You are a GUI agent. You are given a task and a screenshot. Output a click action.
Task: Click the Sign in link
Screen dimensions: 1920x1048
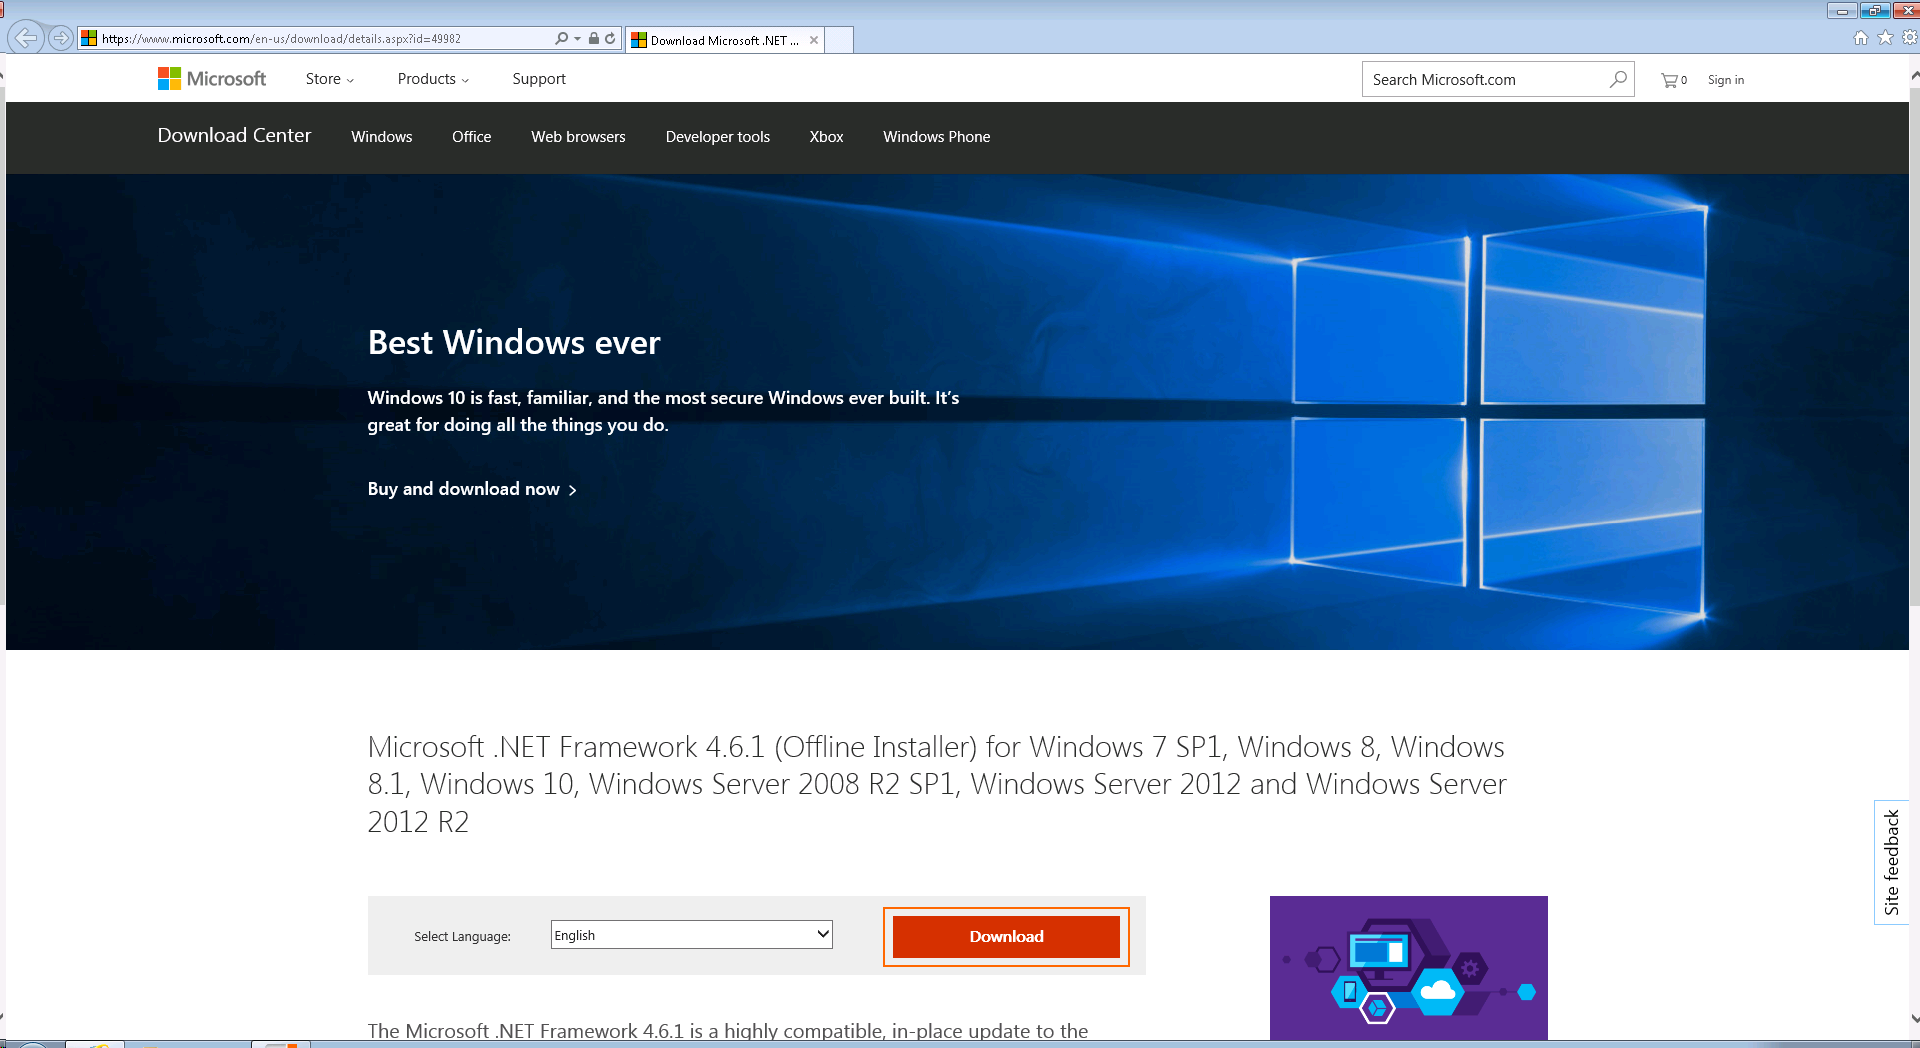[x=1726, y=80]
